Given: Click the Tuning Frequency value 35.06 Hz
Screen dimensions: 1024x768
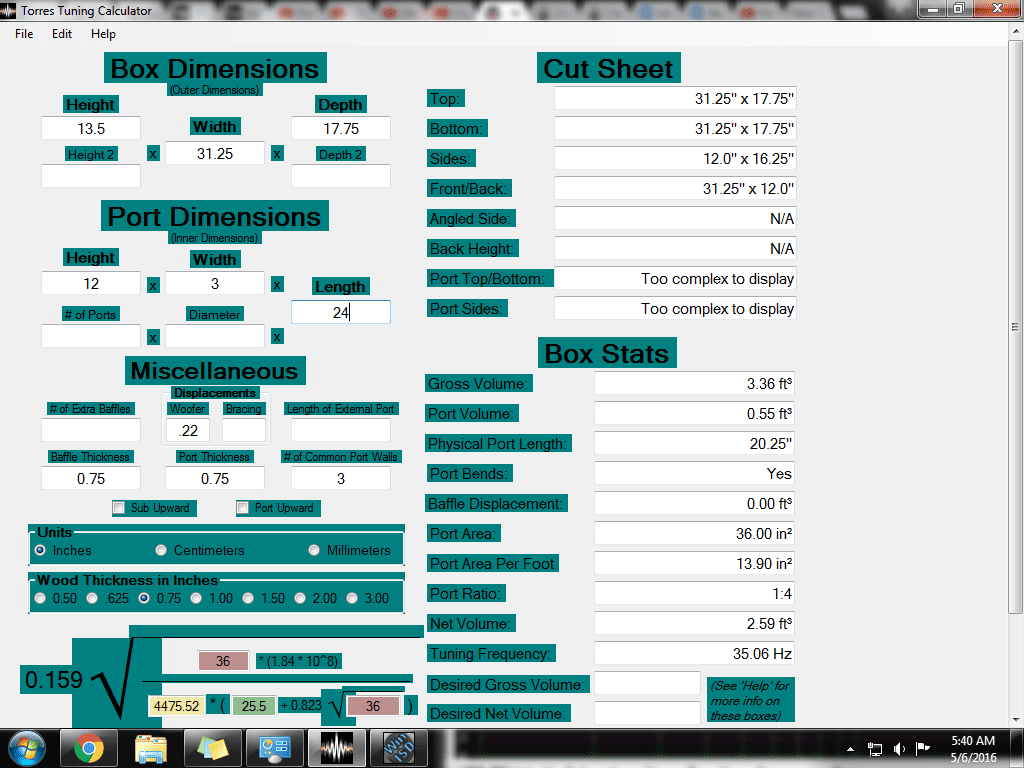Looking at the screenshot, I should pos(694,653).
